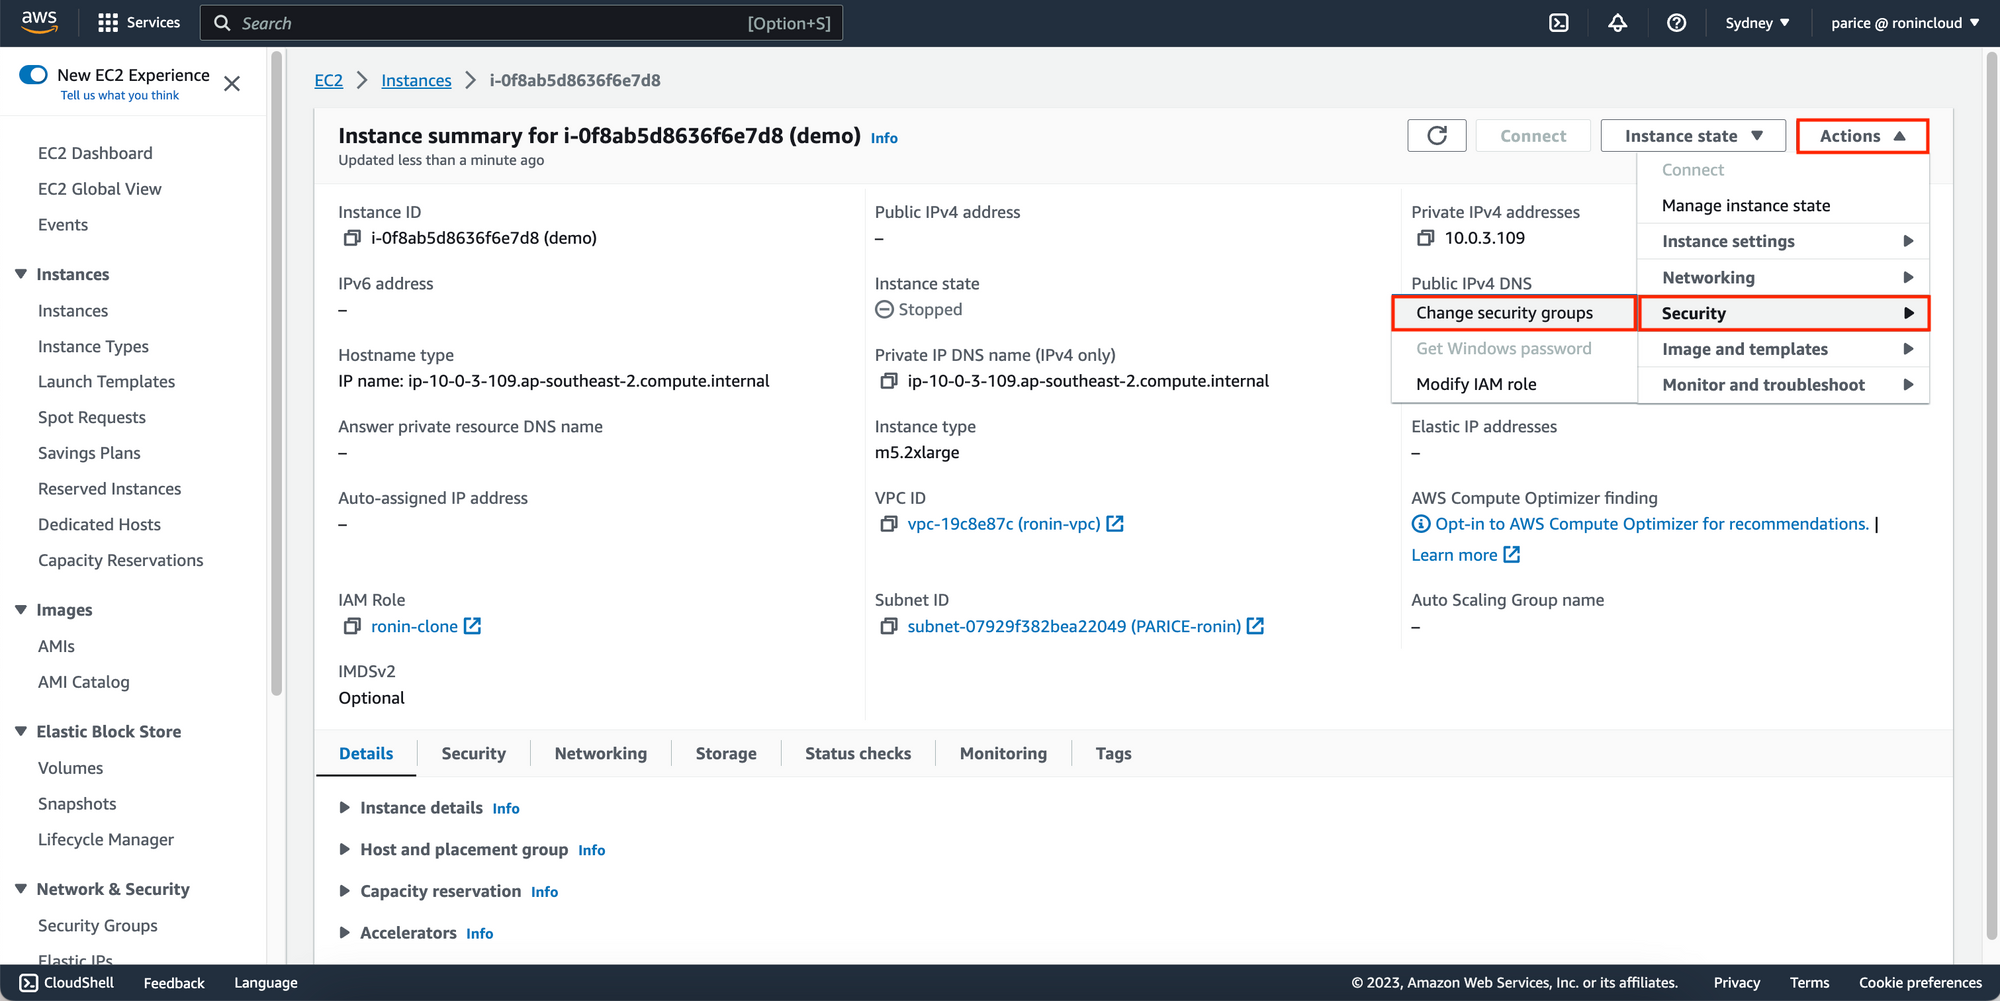Open the parice @ ronincloud account menu
This screenshot has width=2000, height=1001.
coord(1905,23)
